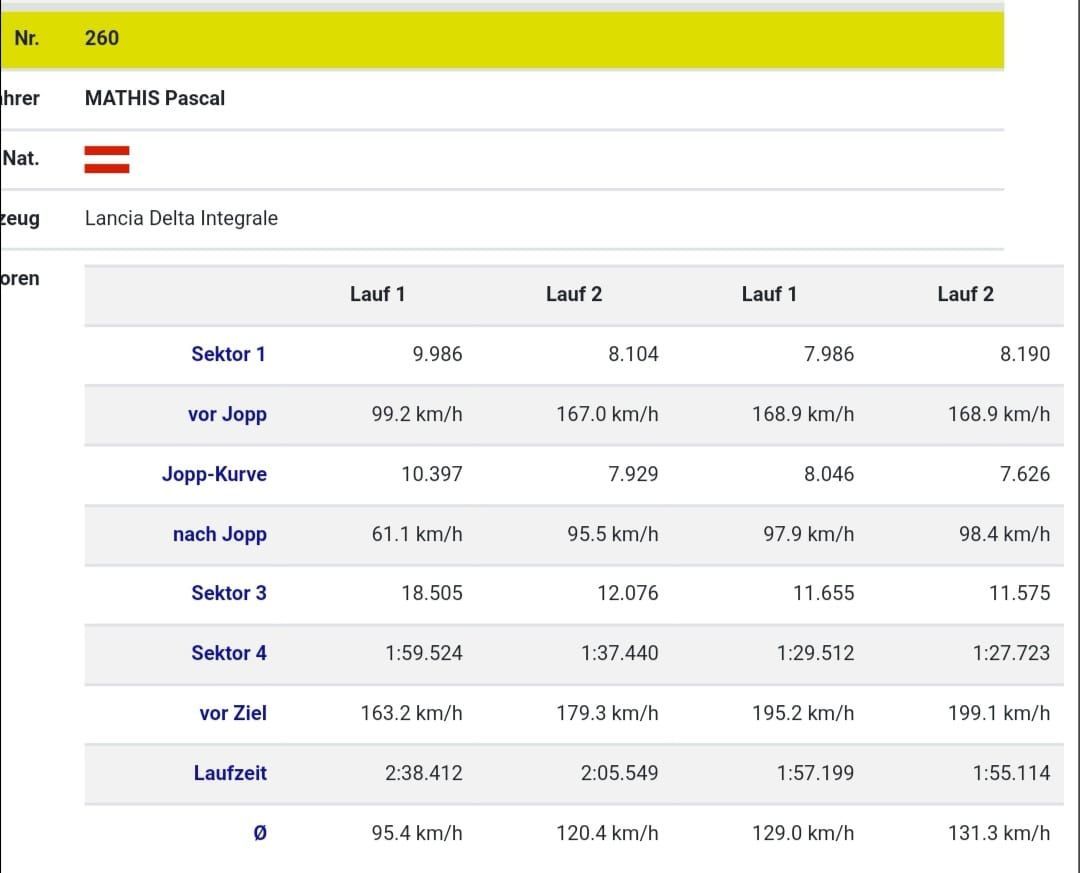Click the vor Ziel speed 199.1 km/h
The height and width of the screenshot is (873, 1080).
pyautogui.click(x=999, y=713)
